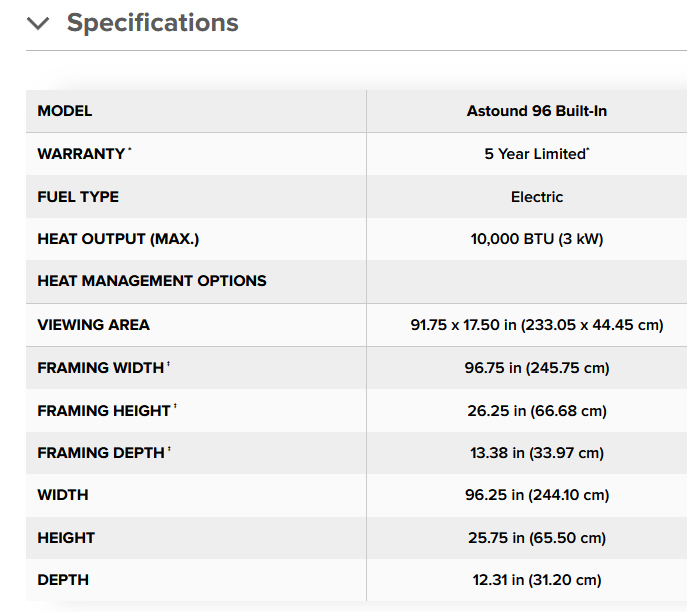The image size is (687, 612).
Task: Click the Electric fuel type value
Action: click(x=537, y=197)
